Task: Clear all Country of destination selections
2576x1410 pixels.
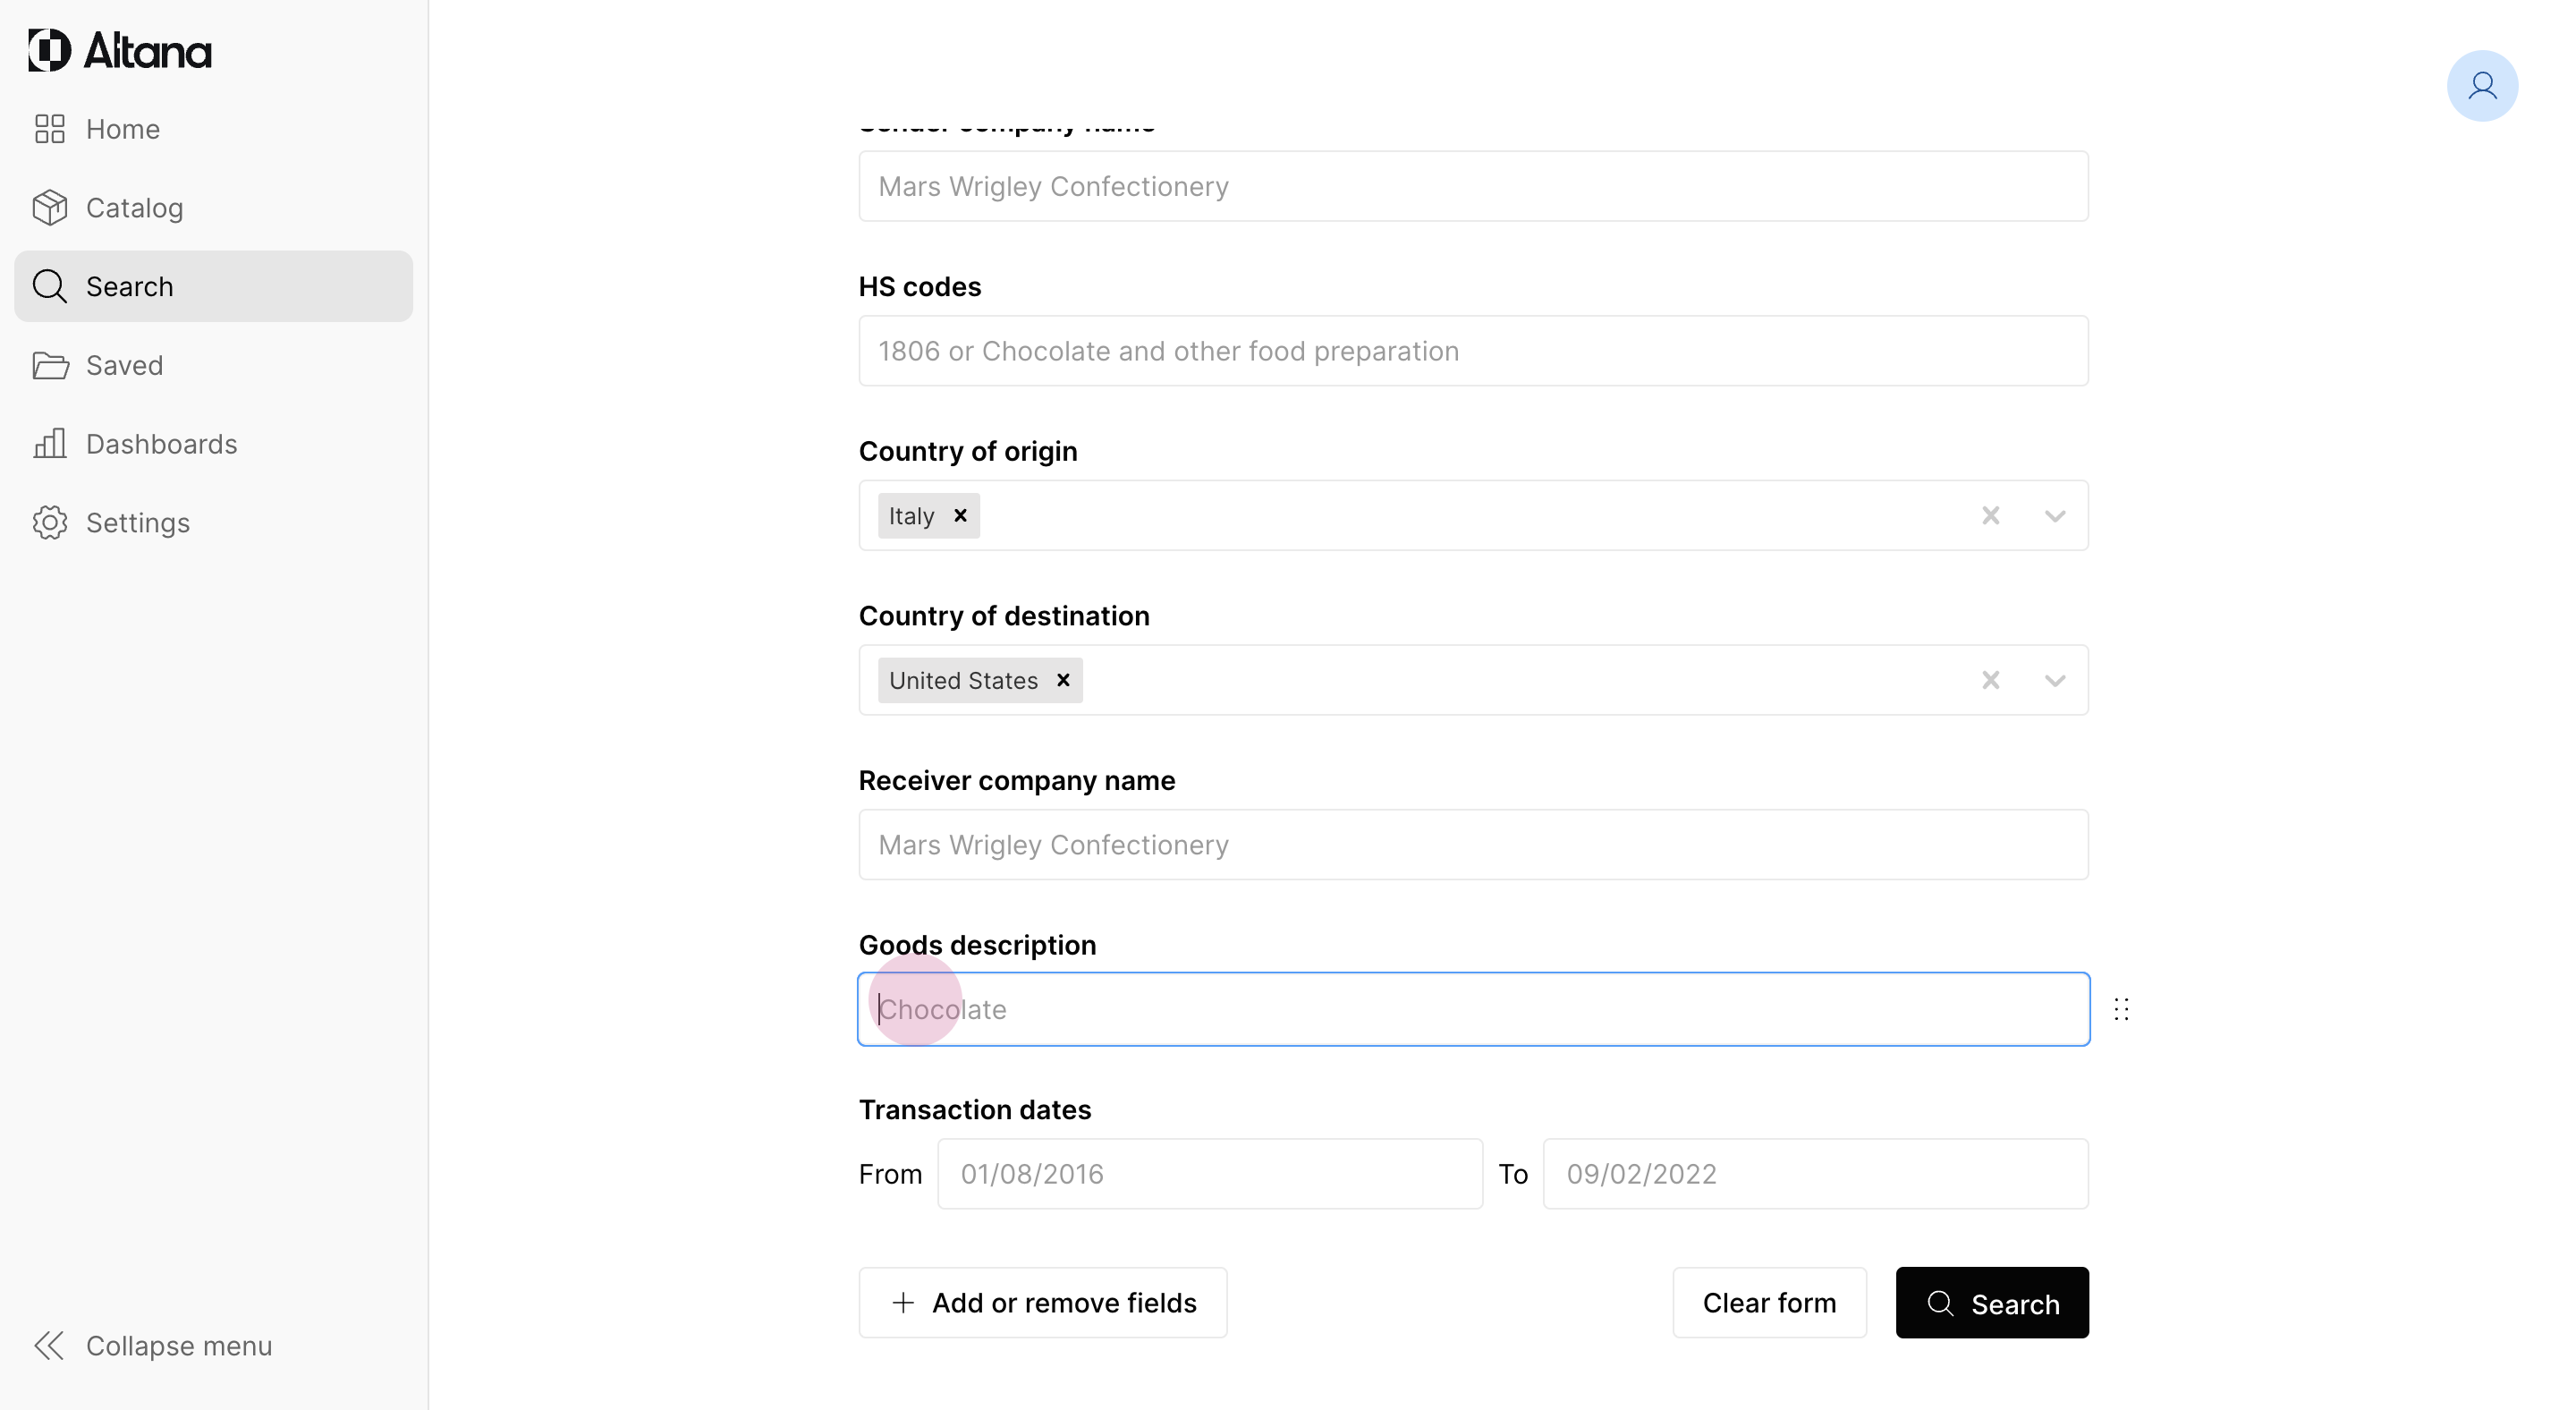Action: tap(1990, 680)
